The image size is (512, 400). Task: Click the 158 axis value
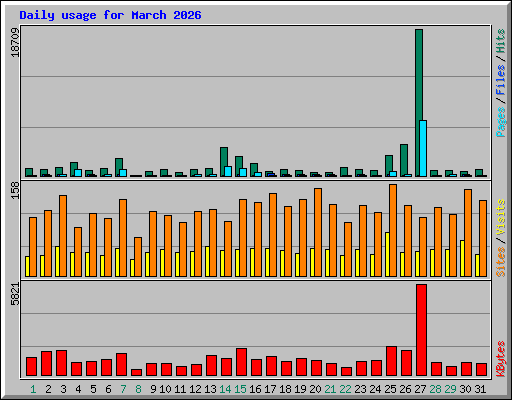(x=15, y=190)
